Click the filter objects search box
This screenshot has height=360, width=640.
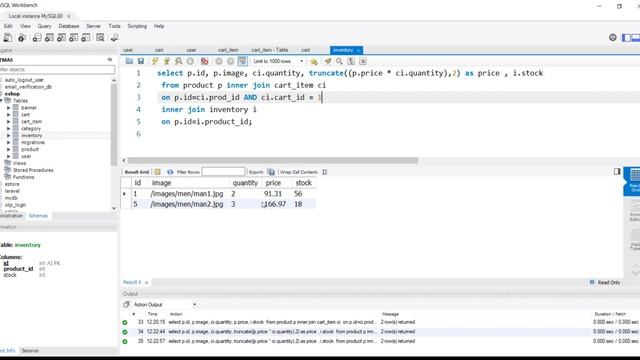[x=57, y=70]
